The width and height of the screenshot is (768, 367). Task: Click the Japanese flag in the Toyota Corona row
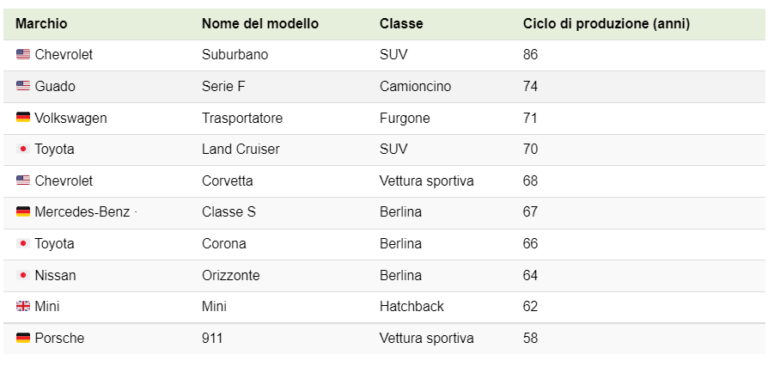(x=23, y=244)
